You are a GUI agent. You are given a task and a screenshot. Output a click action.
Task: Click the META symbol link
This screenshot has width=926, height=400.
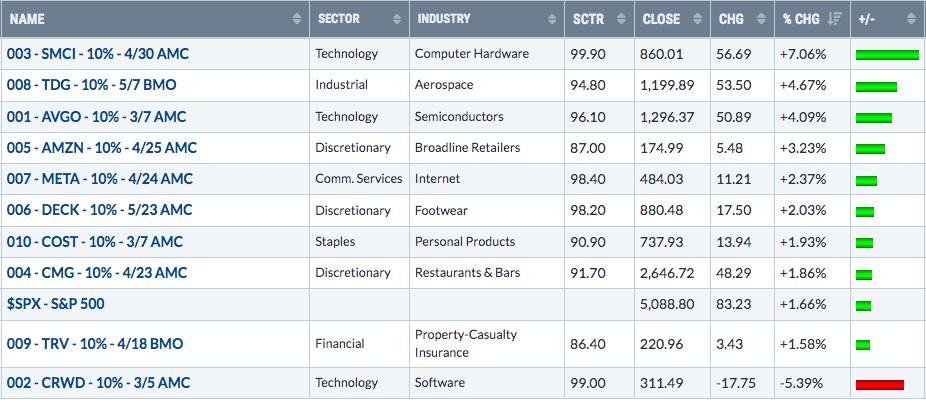tap(100, 179)
